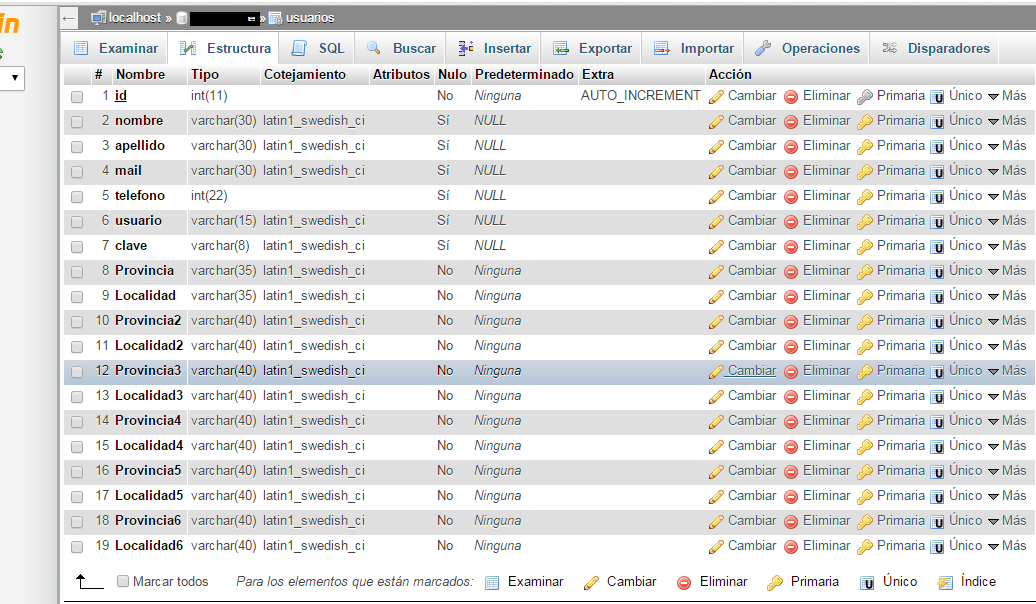Click key icon in Localidad6 row

click(865, 547)
